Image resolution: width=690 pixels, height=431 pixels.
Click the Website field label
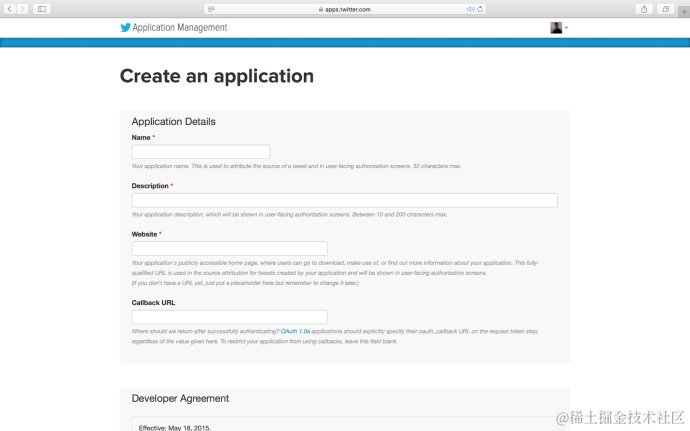(144, 234)
